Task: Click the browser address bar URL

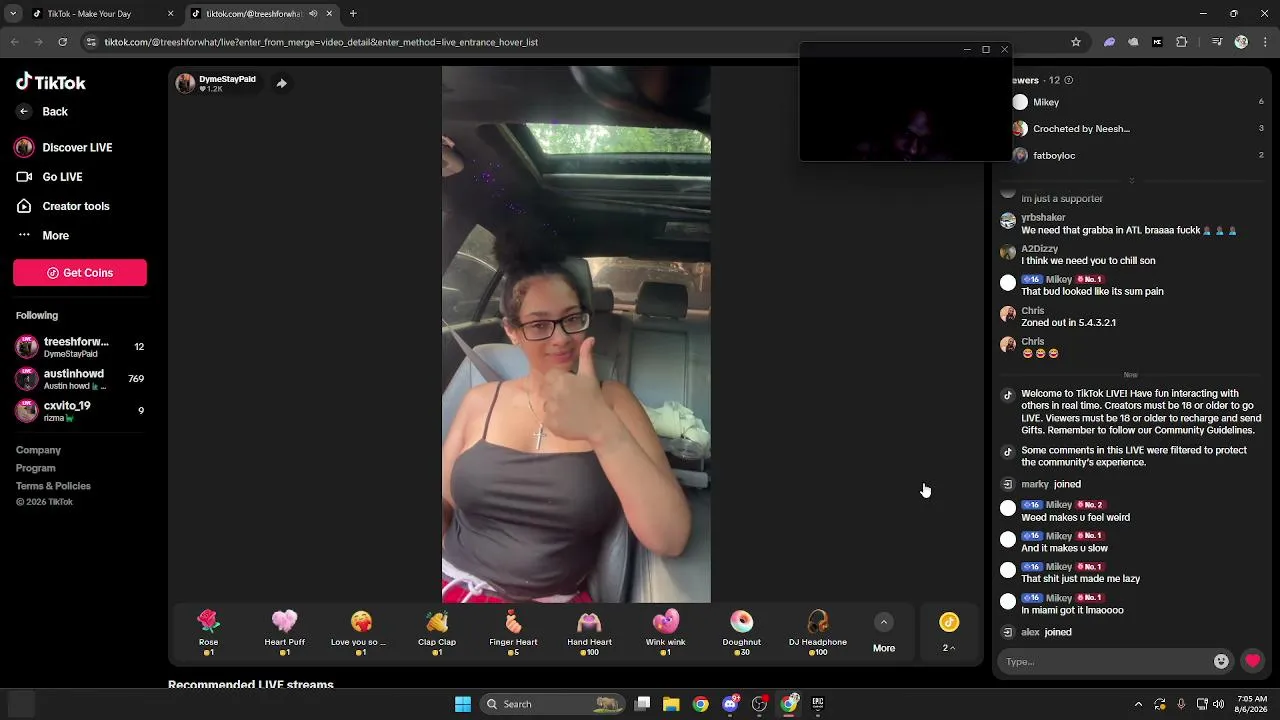Action: [321, 42]
